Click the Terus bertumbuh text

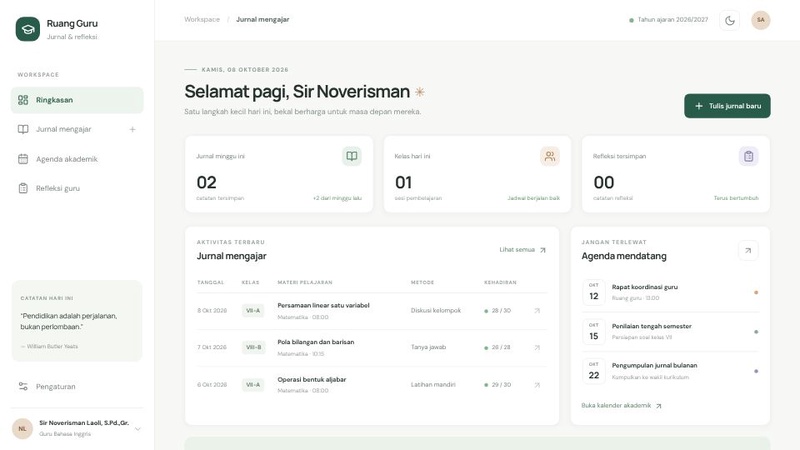pos(736,198)
